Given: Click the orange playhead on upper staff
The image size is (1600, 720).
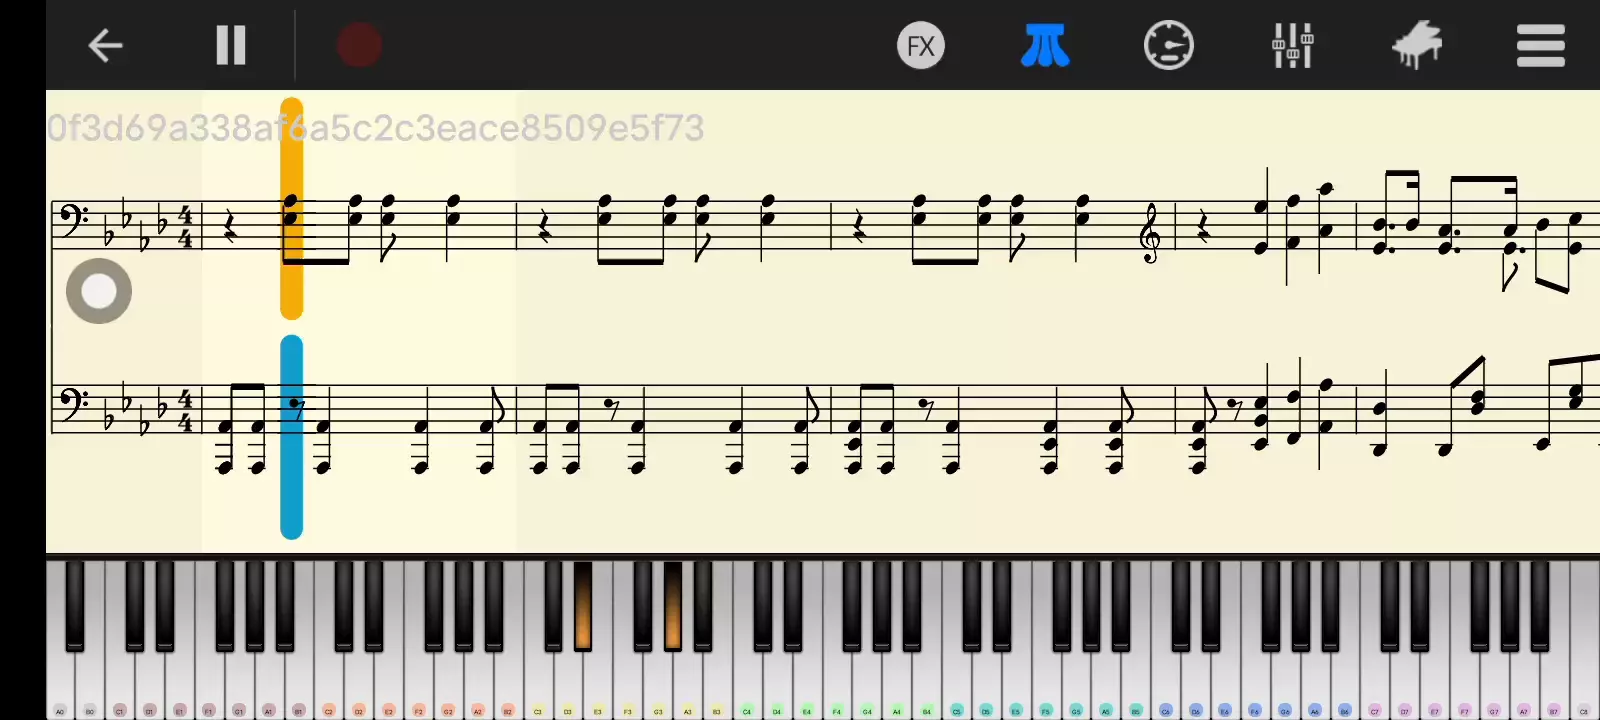Looking at the screenshot, I should [x=291, y=208].
